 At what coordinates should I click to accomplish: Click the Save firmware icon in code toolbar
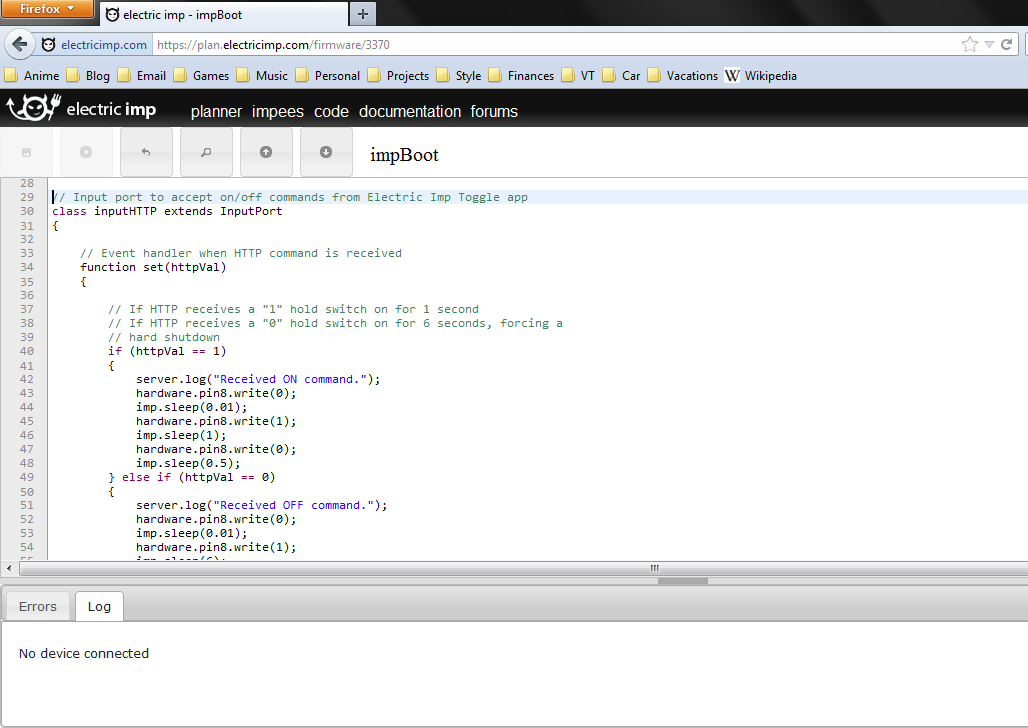[27, 152]
